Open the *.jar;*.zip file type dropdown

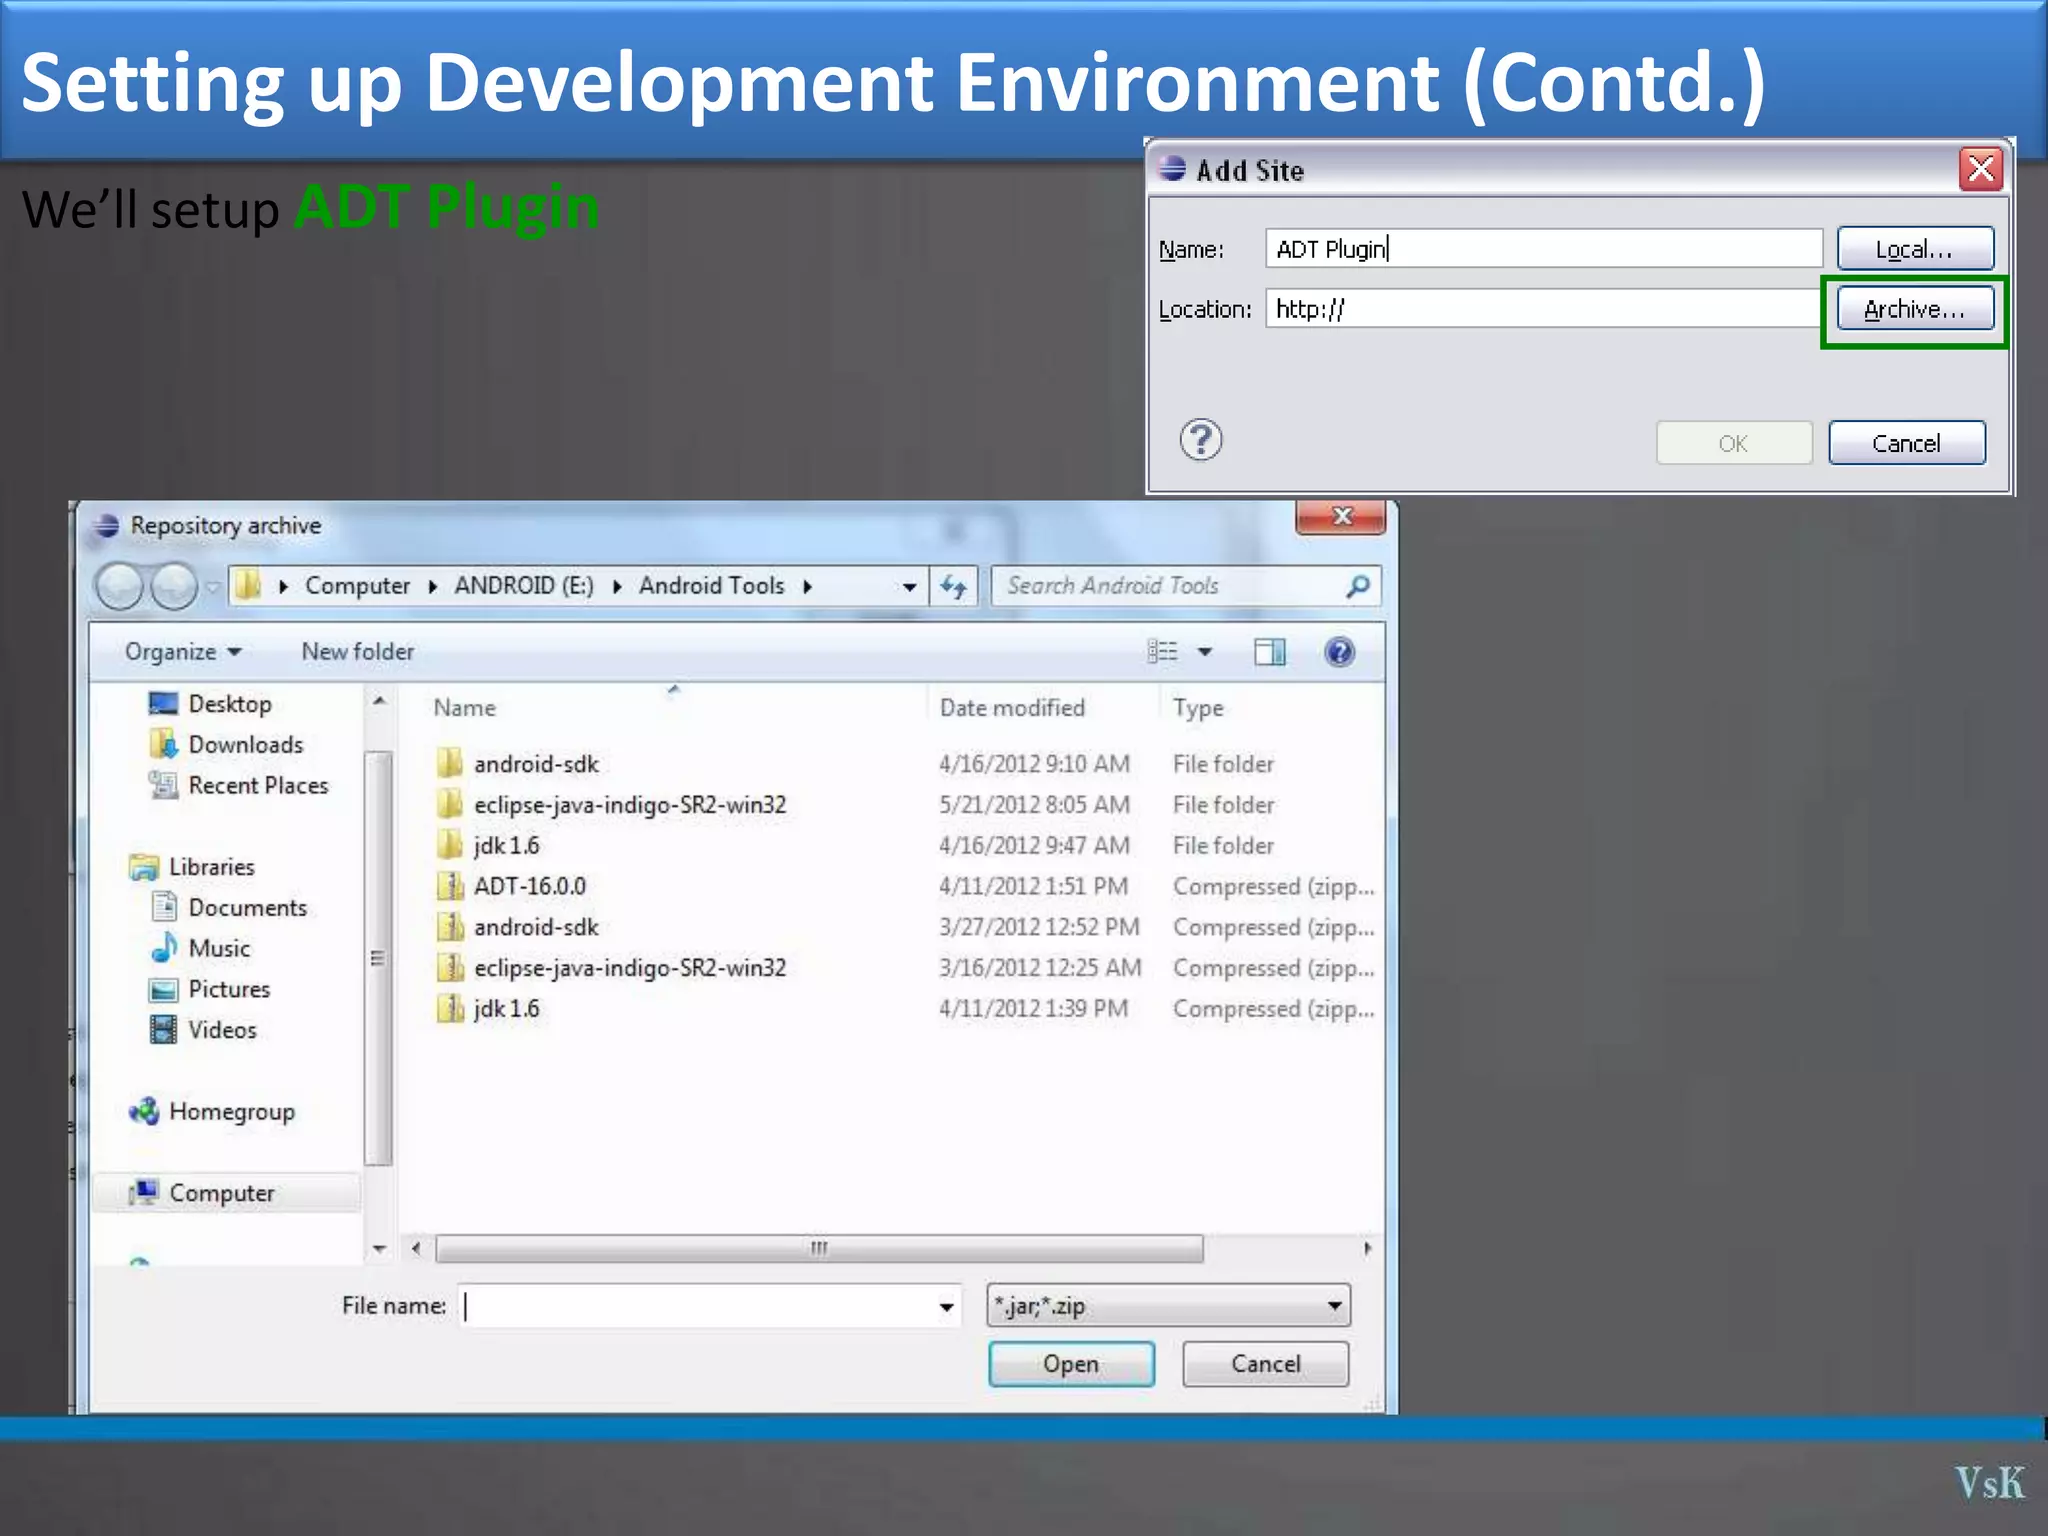1167,1306
